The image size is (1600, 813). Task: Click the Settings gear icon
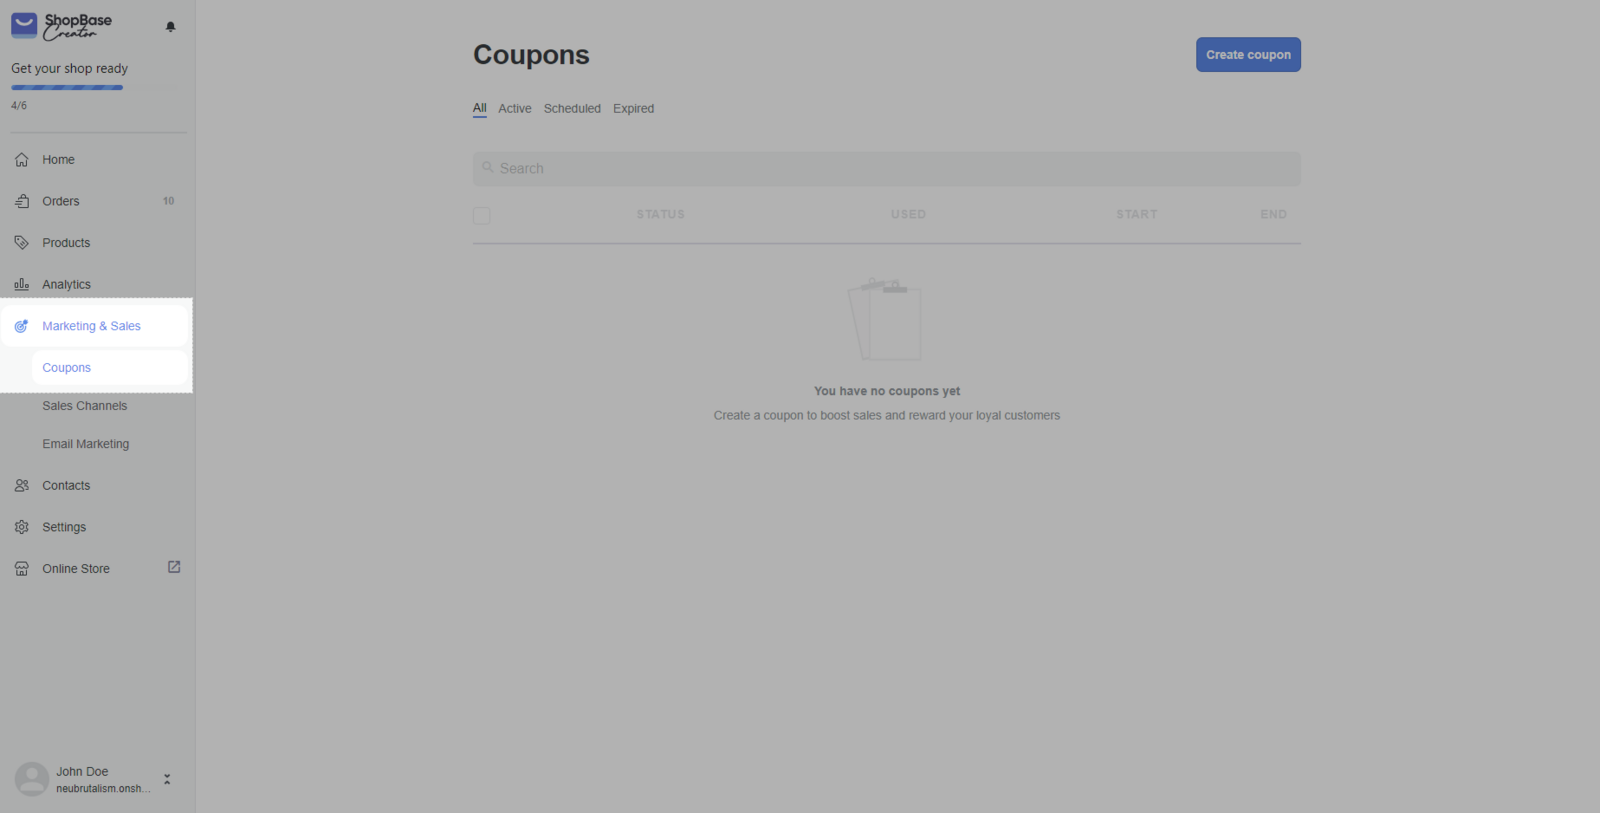(x=21, y=527)
